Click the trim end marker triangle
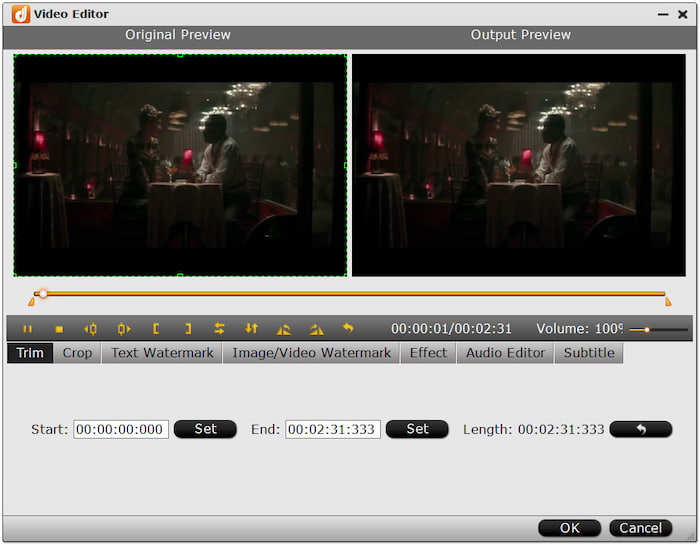 click(668, 302)
